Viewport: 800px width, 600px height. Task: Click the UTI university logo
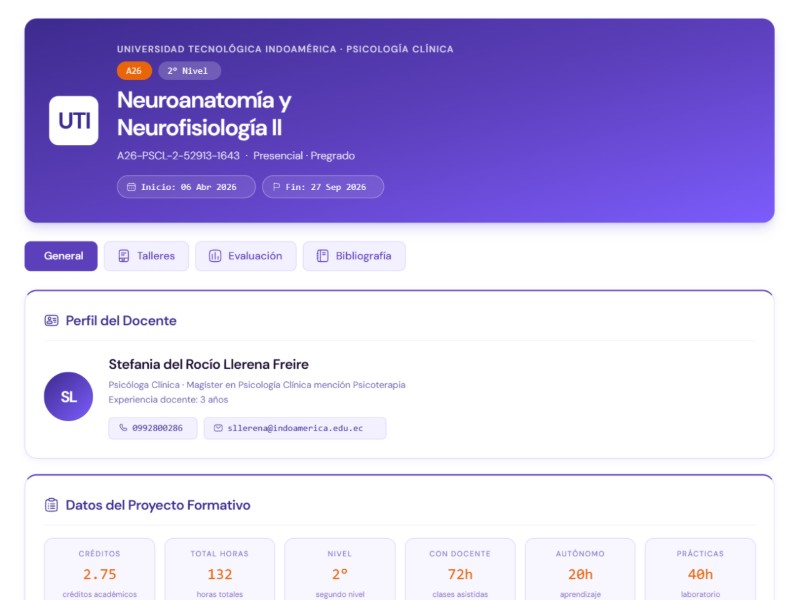point(74,121)
